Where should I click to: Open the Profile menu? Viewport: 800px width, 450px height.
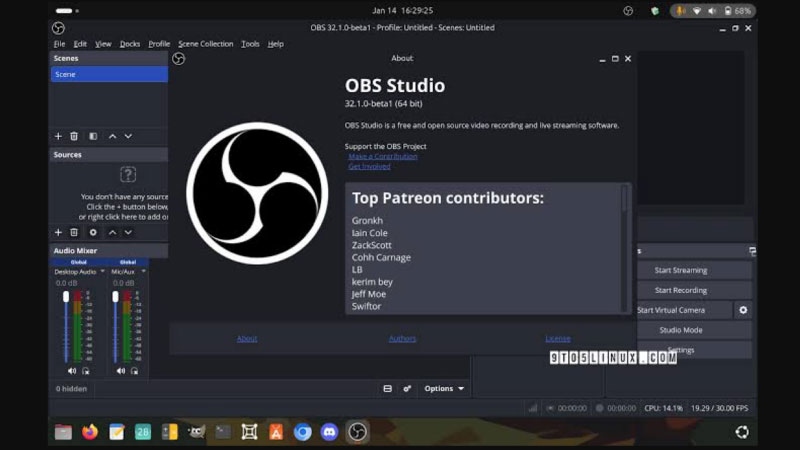(159, 44)
